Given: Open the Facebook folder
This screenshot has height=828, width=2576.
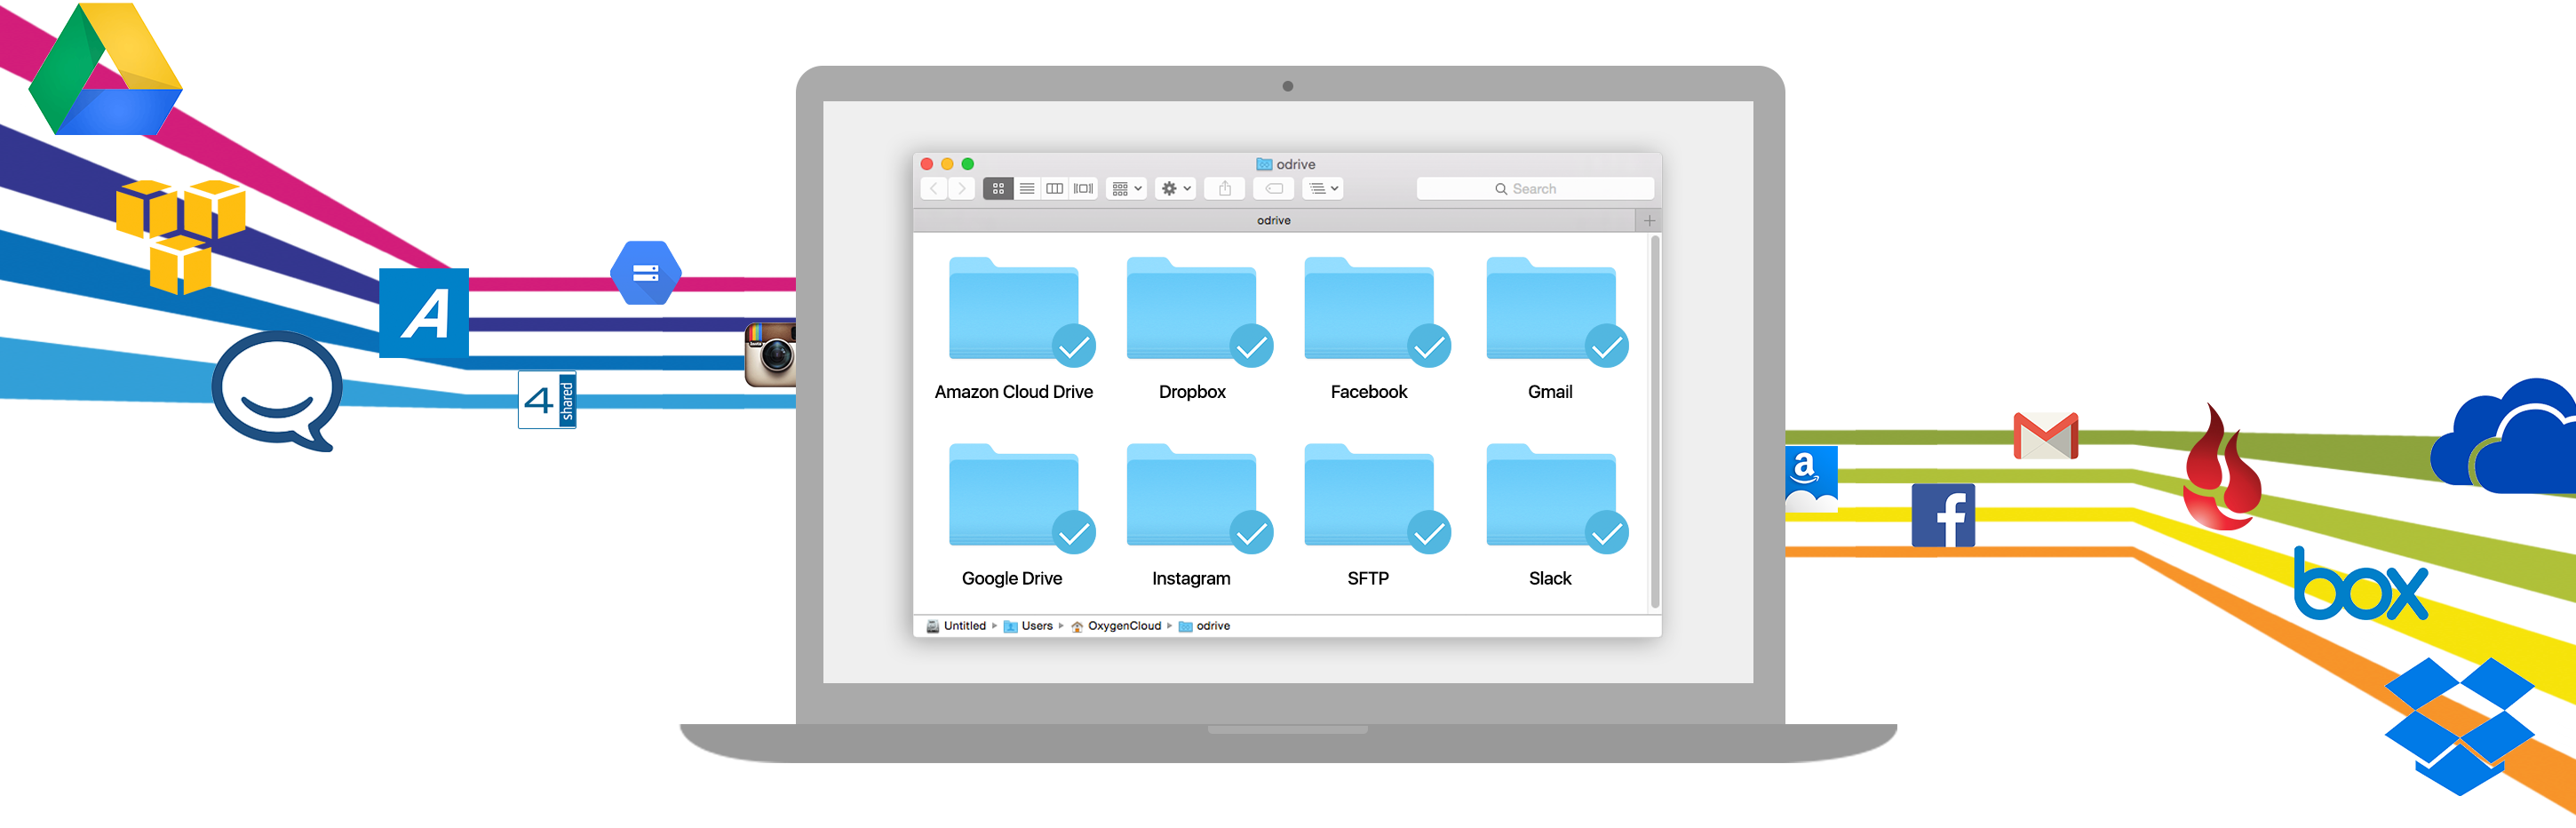Looking at the screenshot, I should tap(1369, 312).
